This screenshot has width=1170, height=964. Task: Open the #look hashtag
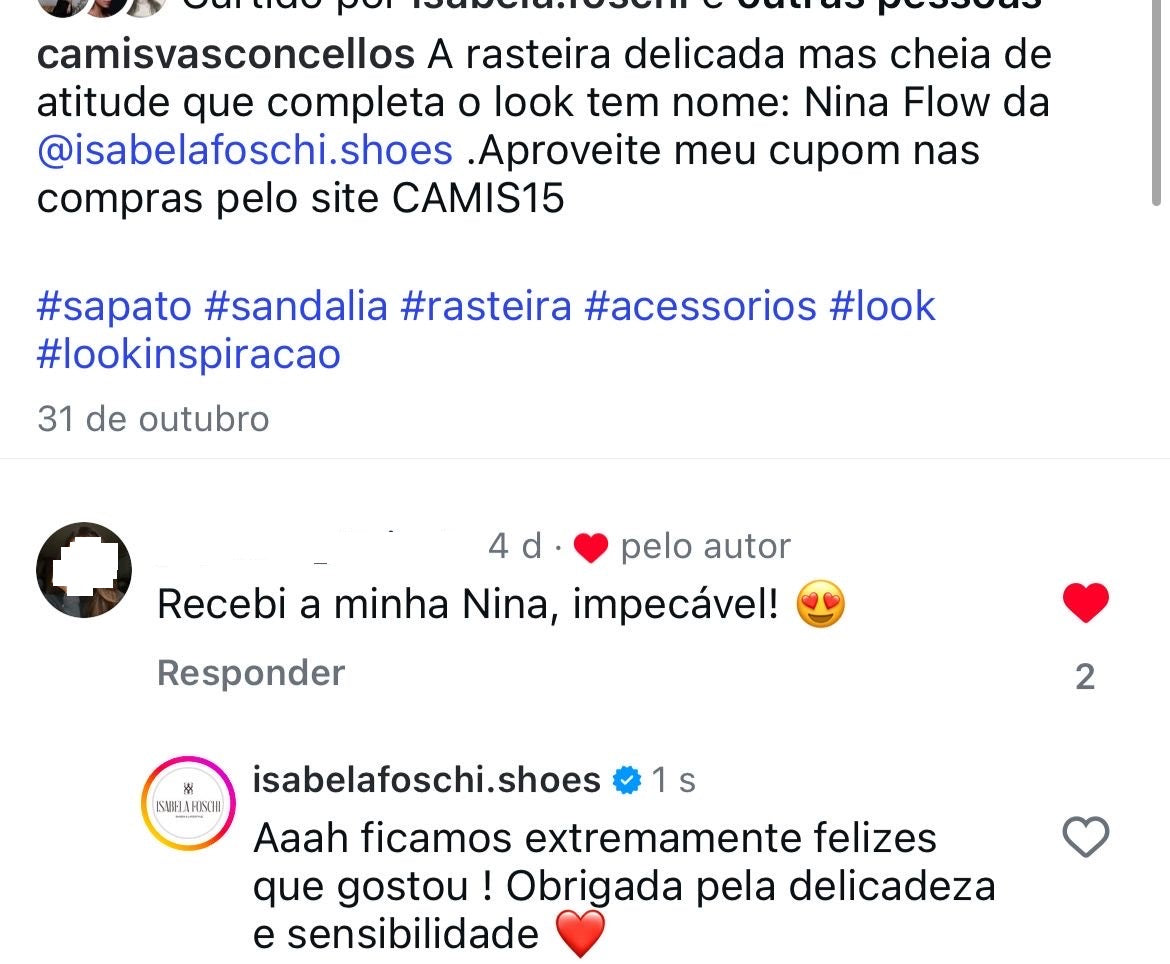pyautogui.click(x=882, y=306)
